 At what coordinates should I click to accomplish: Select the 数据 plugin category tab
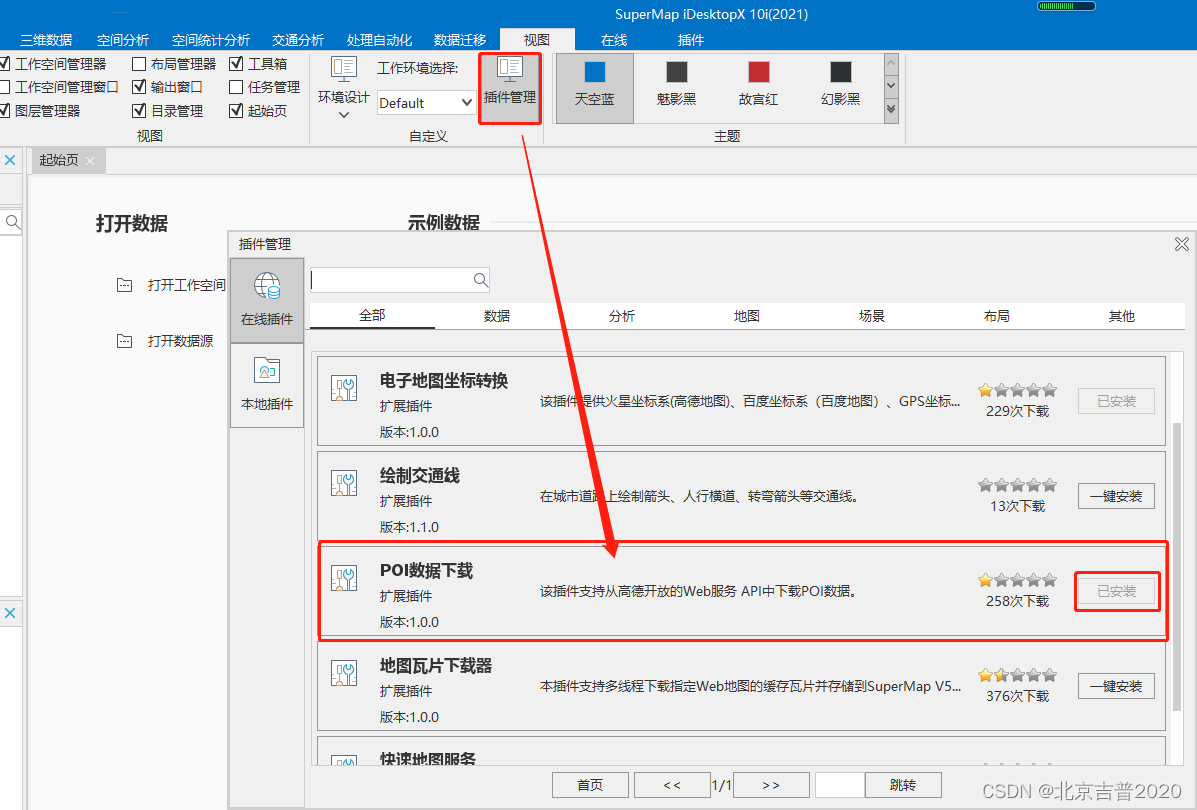(x=497, y=315)
